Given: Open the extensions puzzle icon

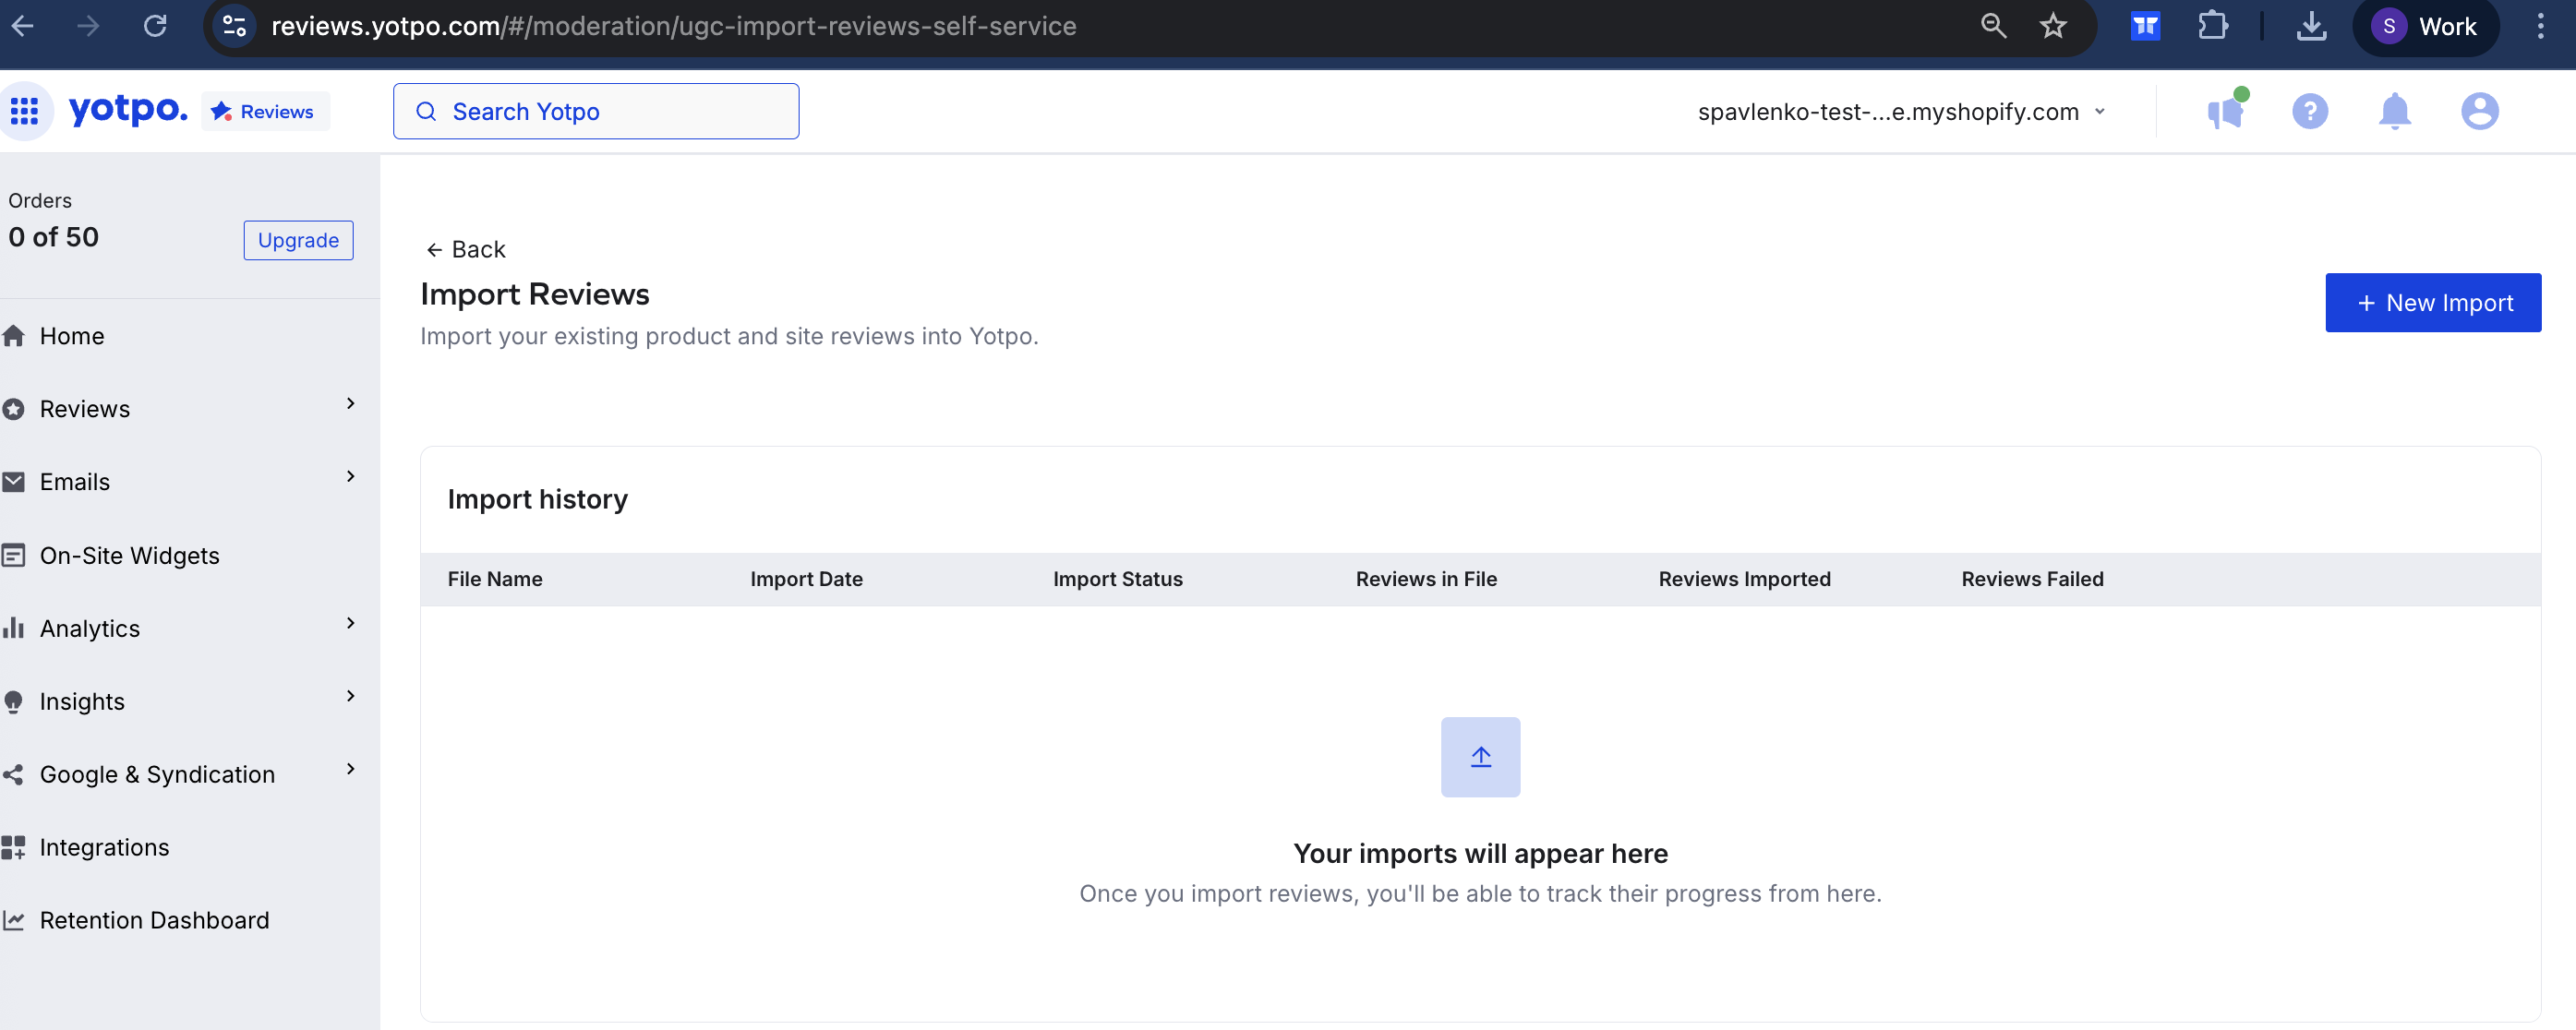Looking at the screenshot, I should pyautogui.click(x=2213, y=26).
